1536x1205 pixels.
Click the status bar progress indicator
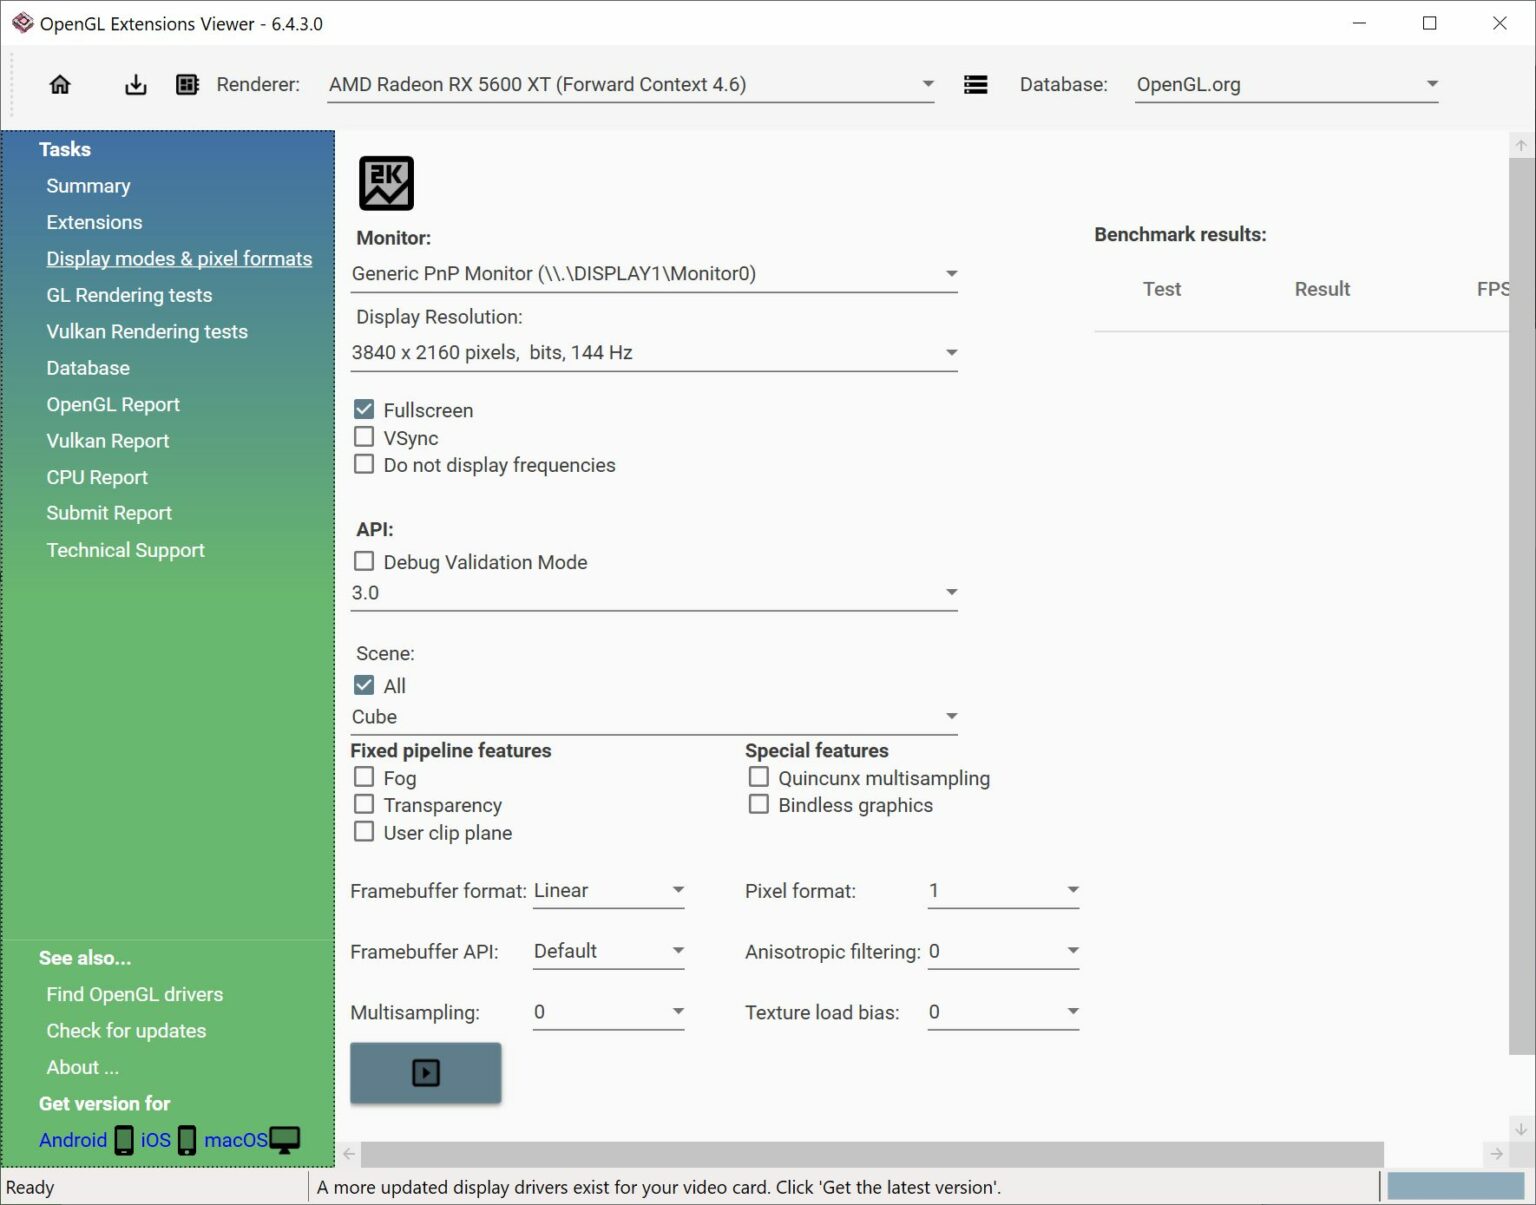click(1455, 1186)
